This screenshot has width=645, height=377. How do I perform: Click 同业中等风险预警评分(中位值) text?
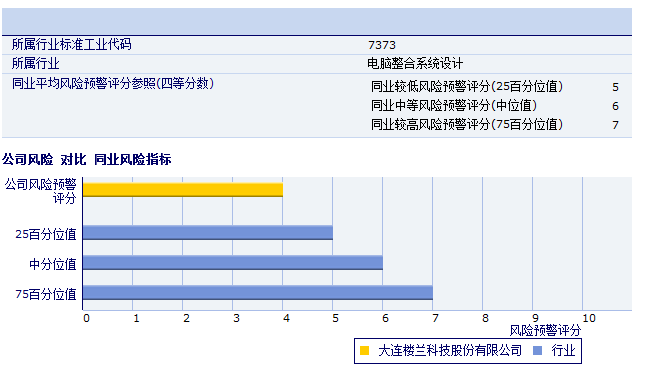454,105
